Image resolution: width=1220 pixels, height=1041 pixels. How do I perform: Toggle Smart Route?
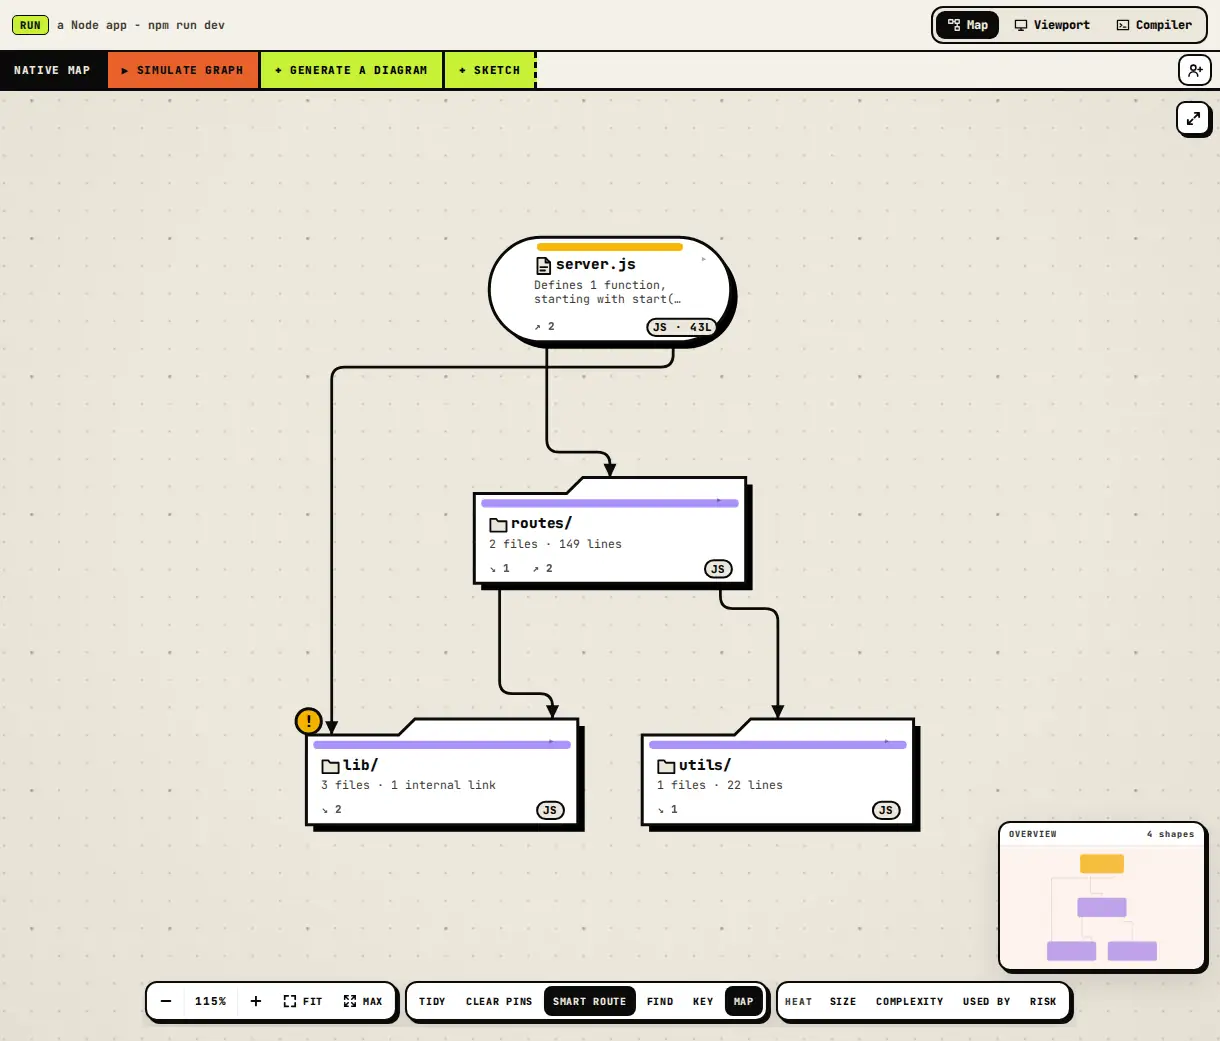tap(590, 1001)
